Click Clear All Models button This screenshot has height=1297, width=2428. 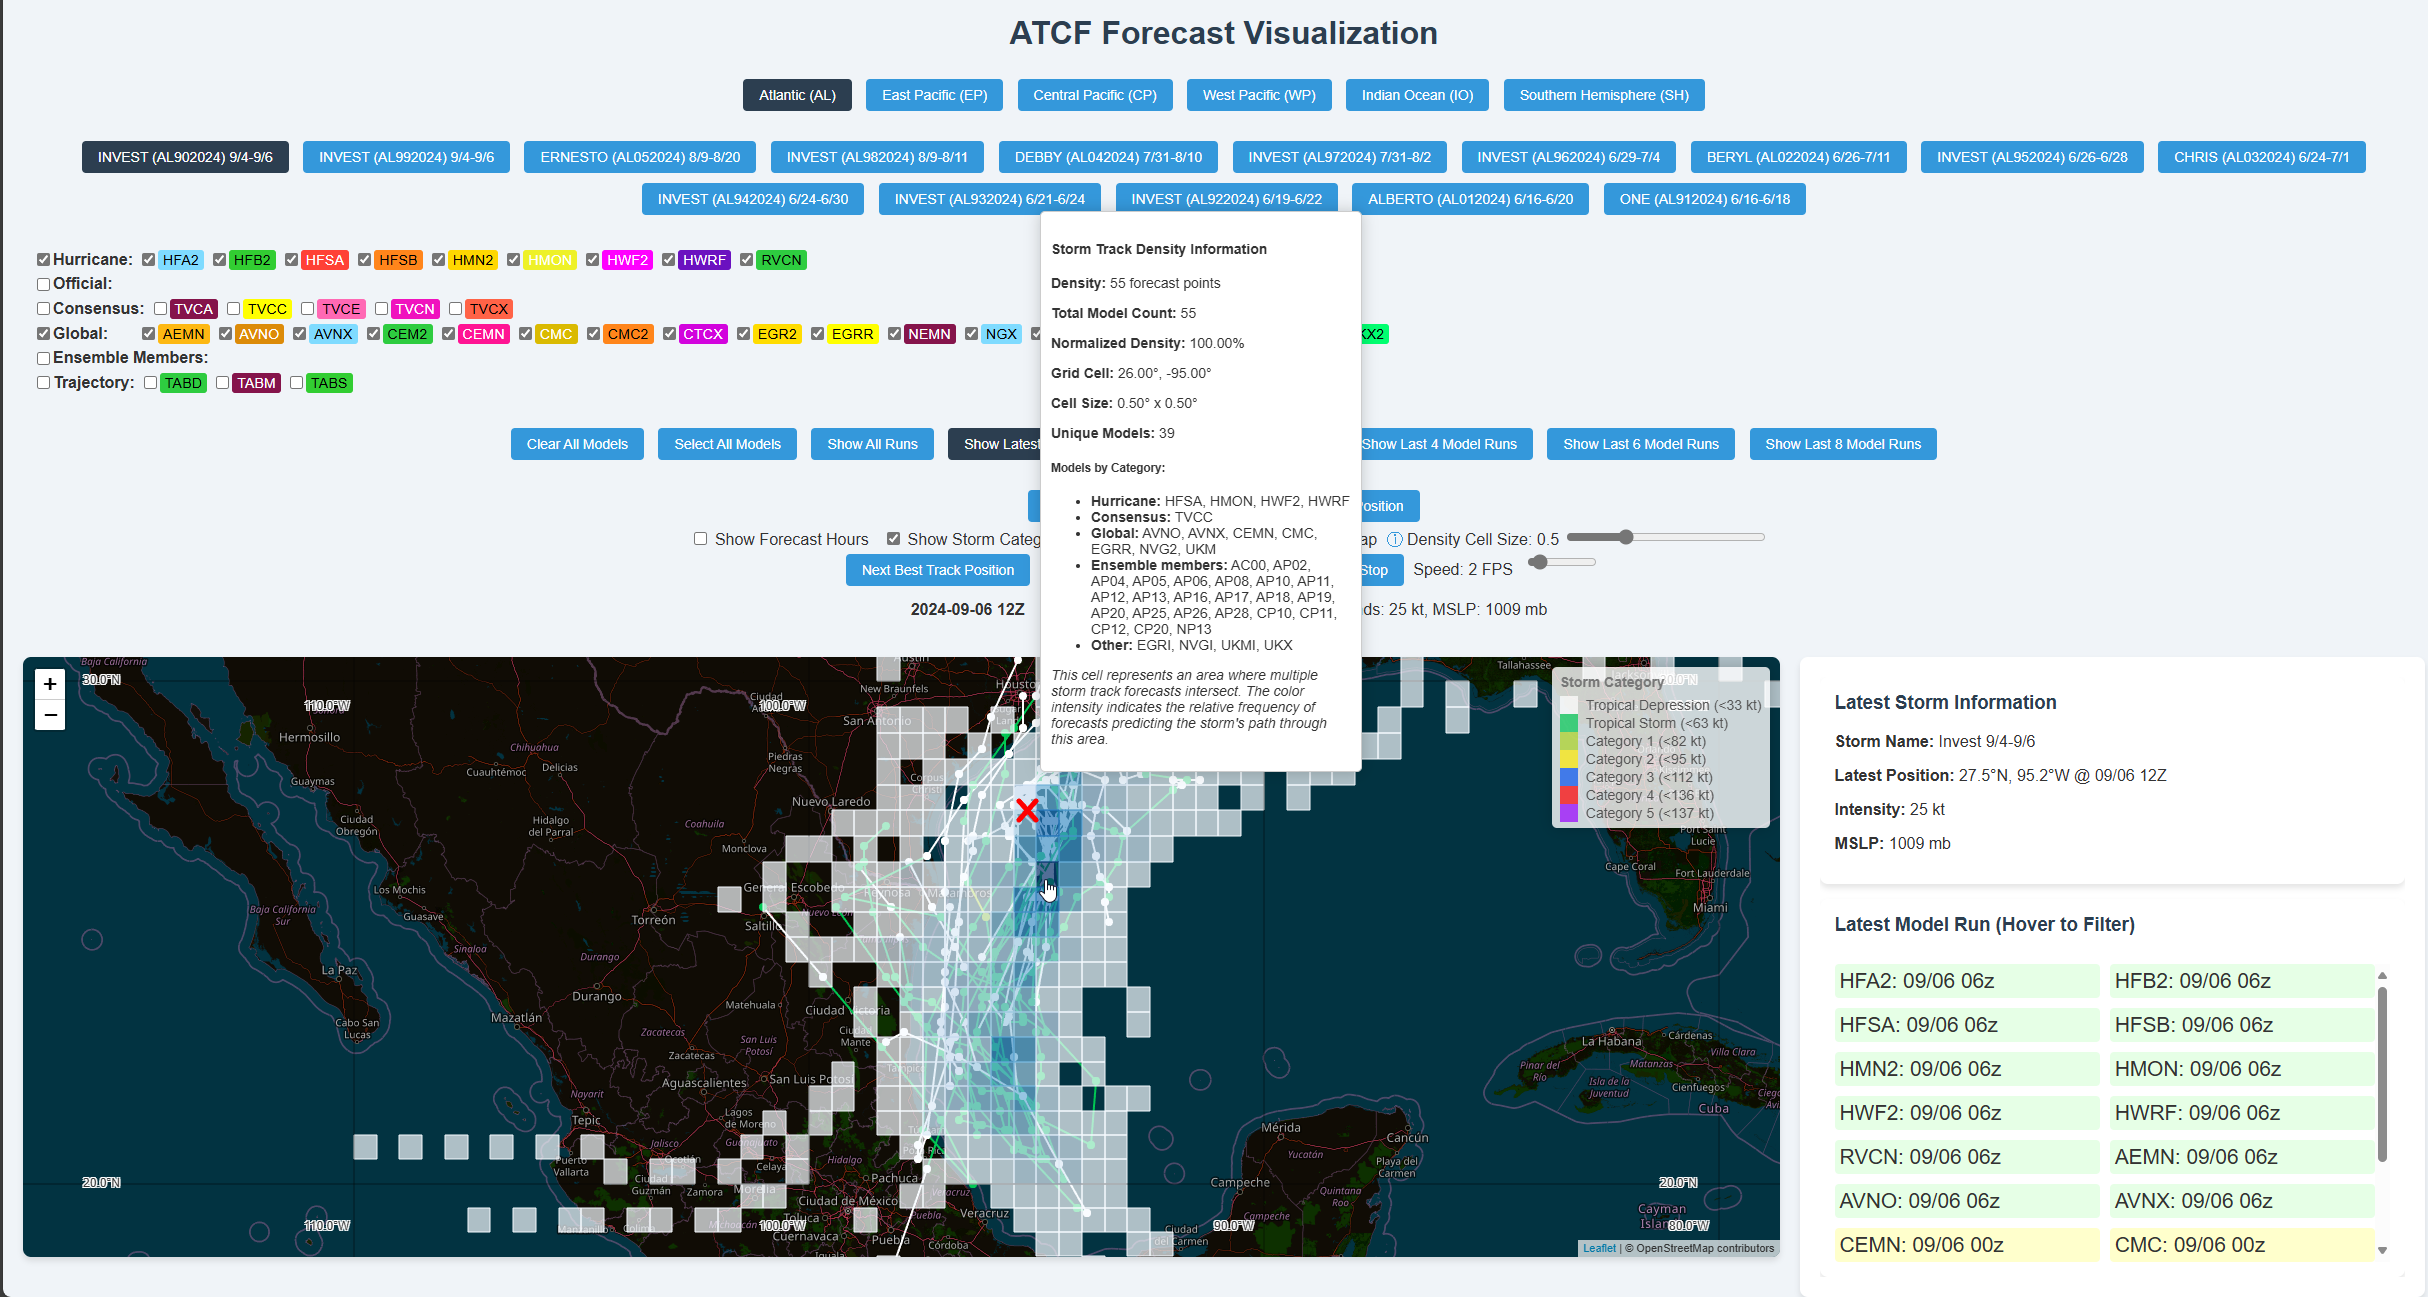click(577, 444)
